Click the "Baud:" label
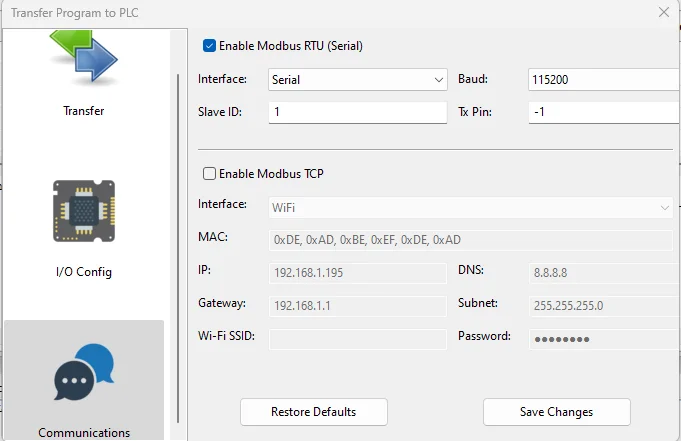 click(x=473, y=79)
